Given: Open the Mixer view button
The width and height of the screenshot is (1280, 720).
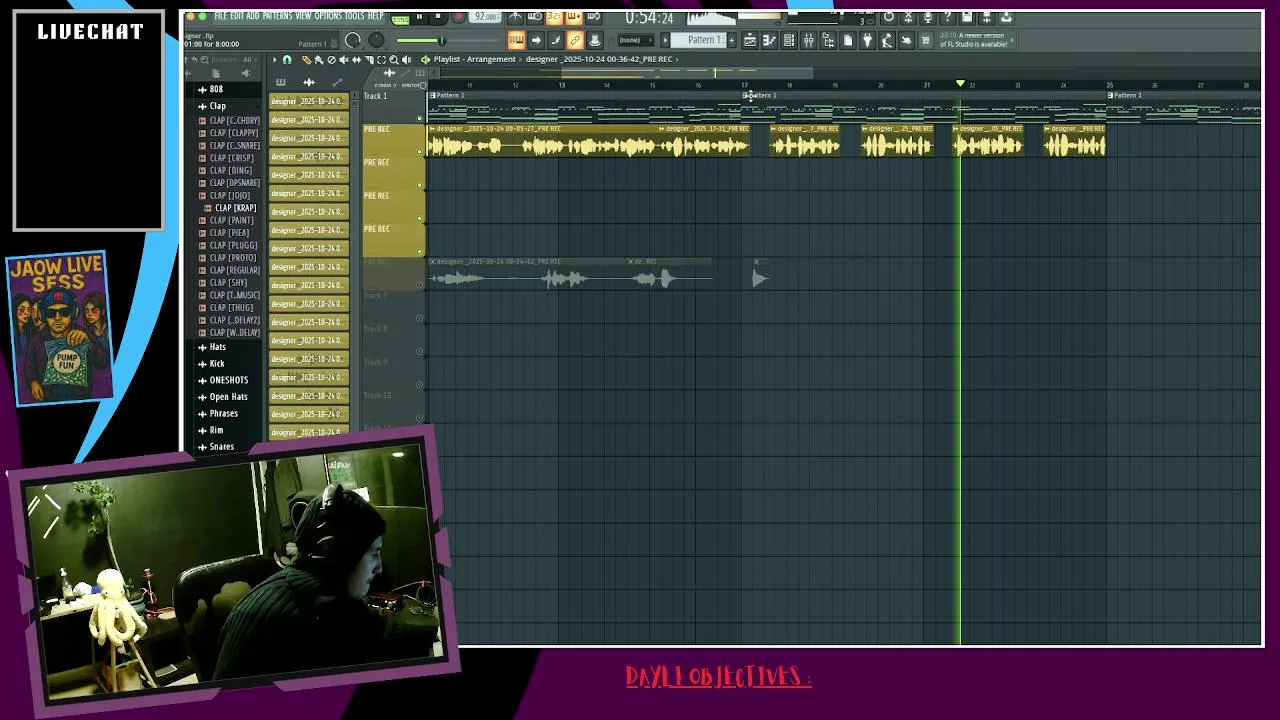Looking at the screenshot, I should [x=808, y=40].
